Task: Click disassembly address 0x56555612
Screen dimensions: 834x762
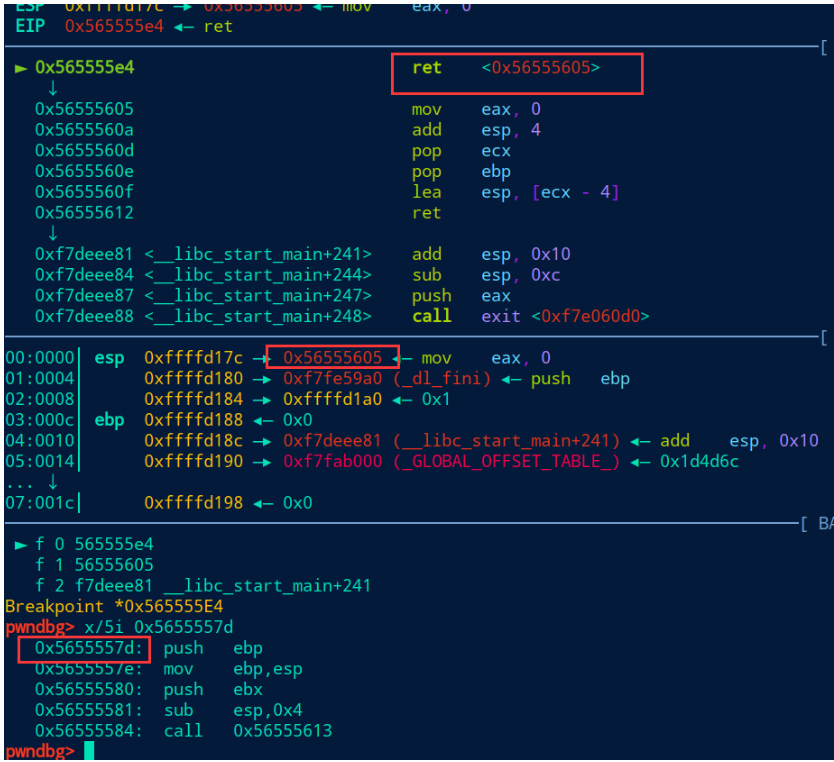Action: (x=85, y=213)
